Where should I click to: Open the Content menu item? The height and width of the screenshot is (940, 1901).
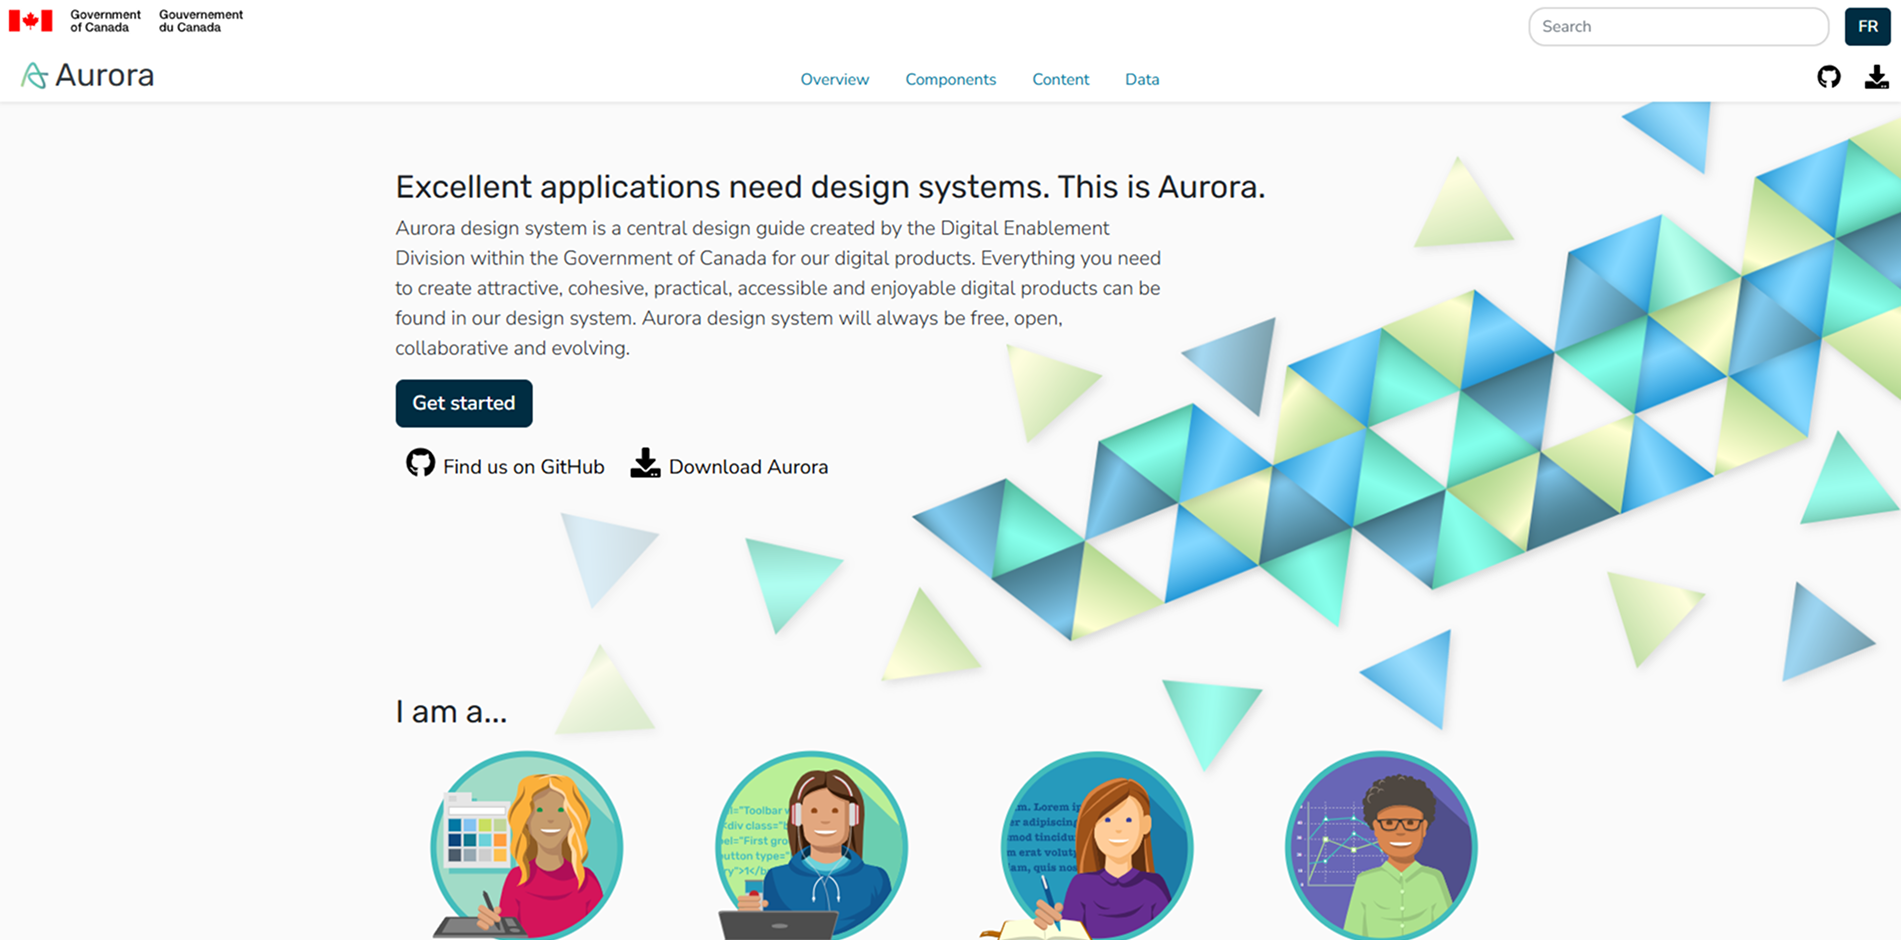(x=1060, y=79)
